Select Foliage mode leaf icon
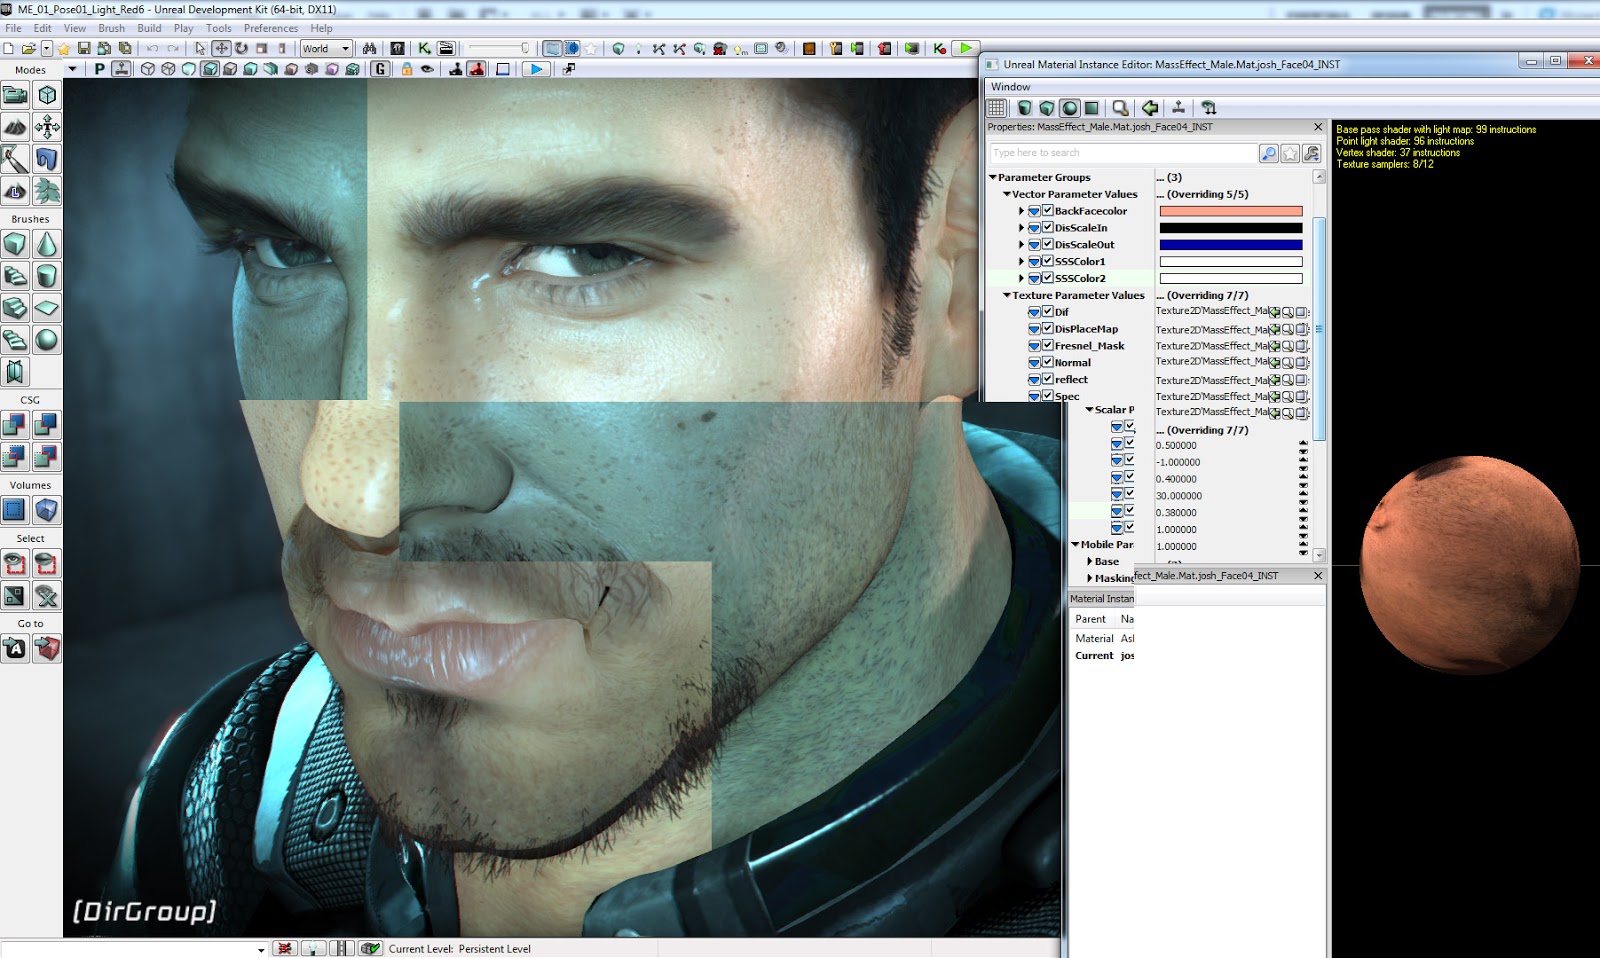The width and height of the screenshot is (1600, 958). [x=47, y=190]
